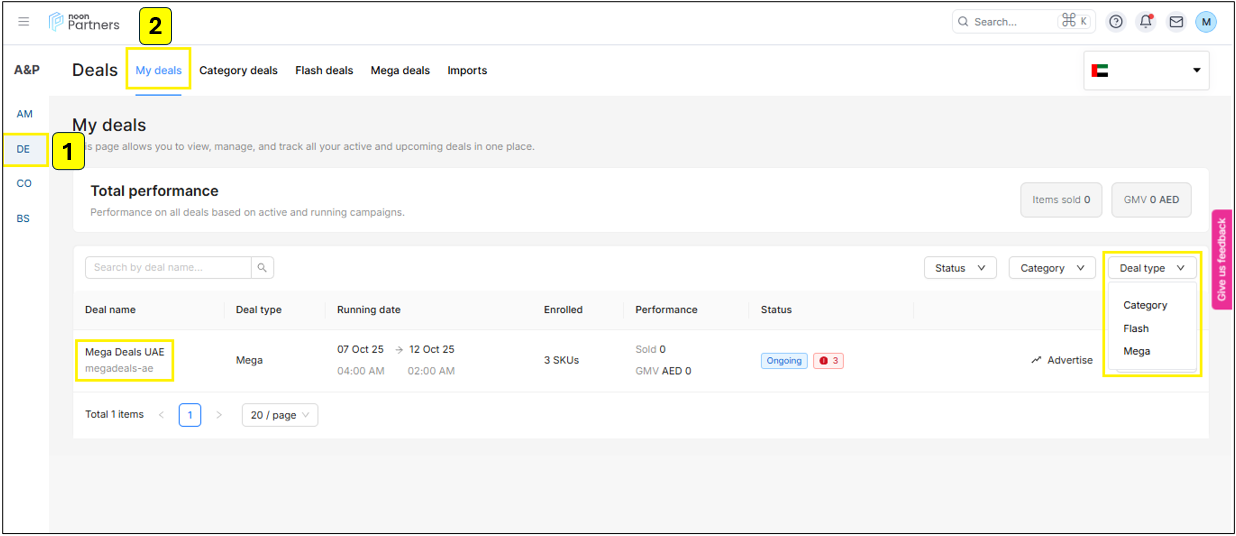Choose Mega in Deal type list
This screenshot has height=536, width=1236.
tap(1136, 352)
